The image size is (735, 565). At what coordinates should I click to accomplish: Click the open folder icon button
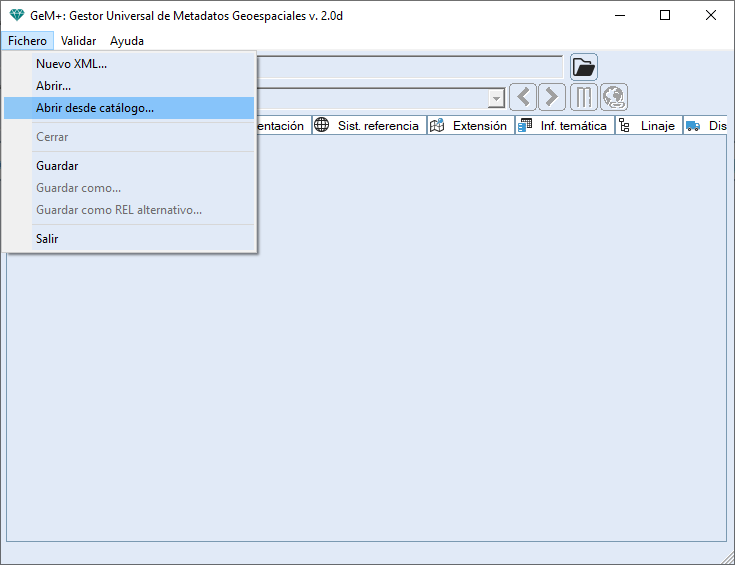pos(584,67)
